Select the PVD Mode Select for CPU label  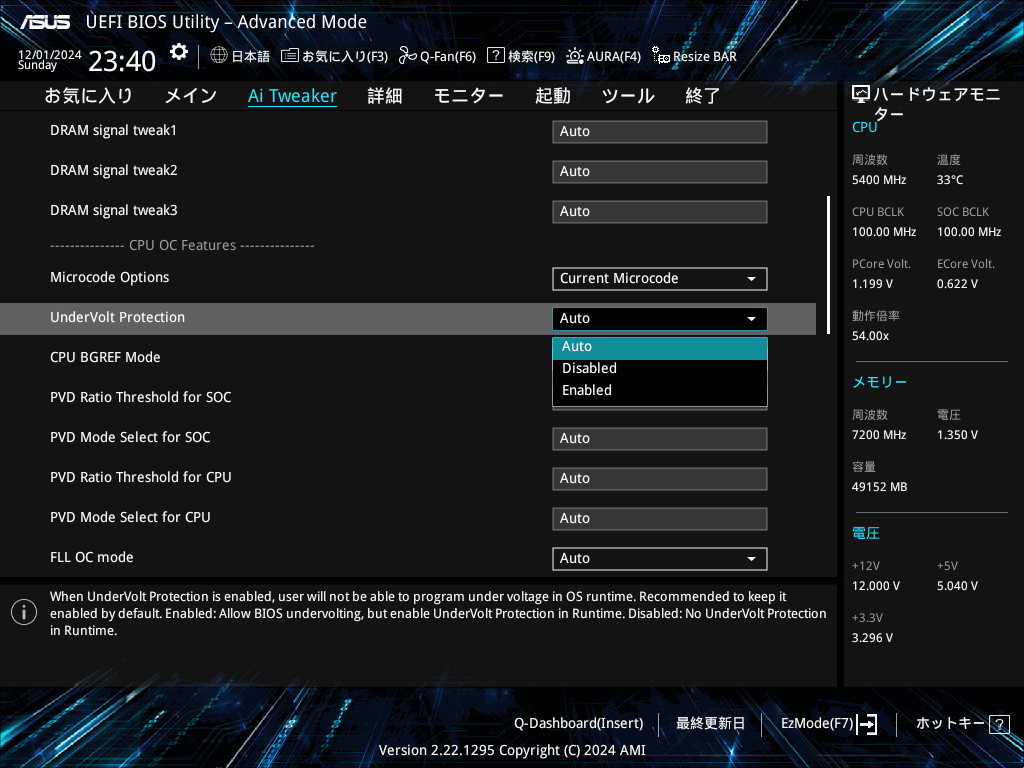tap(130, 517)
